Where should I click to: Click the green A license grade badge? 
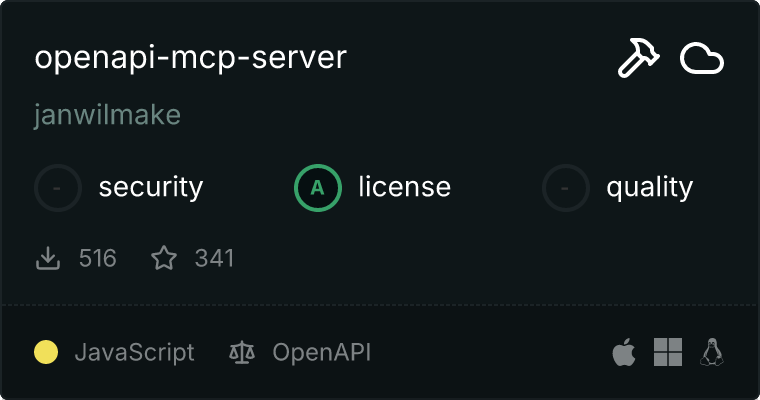pos(317,187)
